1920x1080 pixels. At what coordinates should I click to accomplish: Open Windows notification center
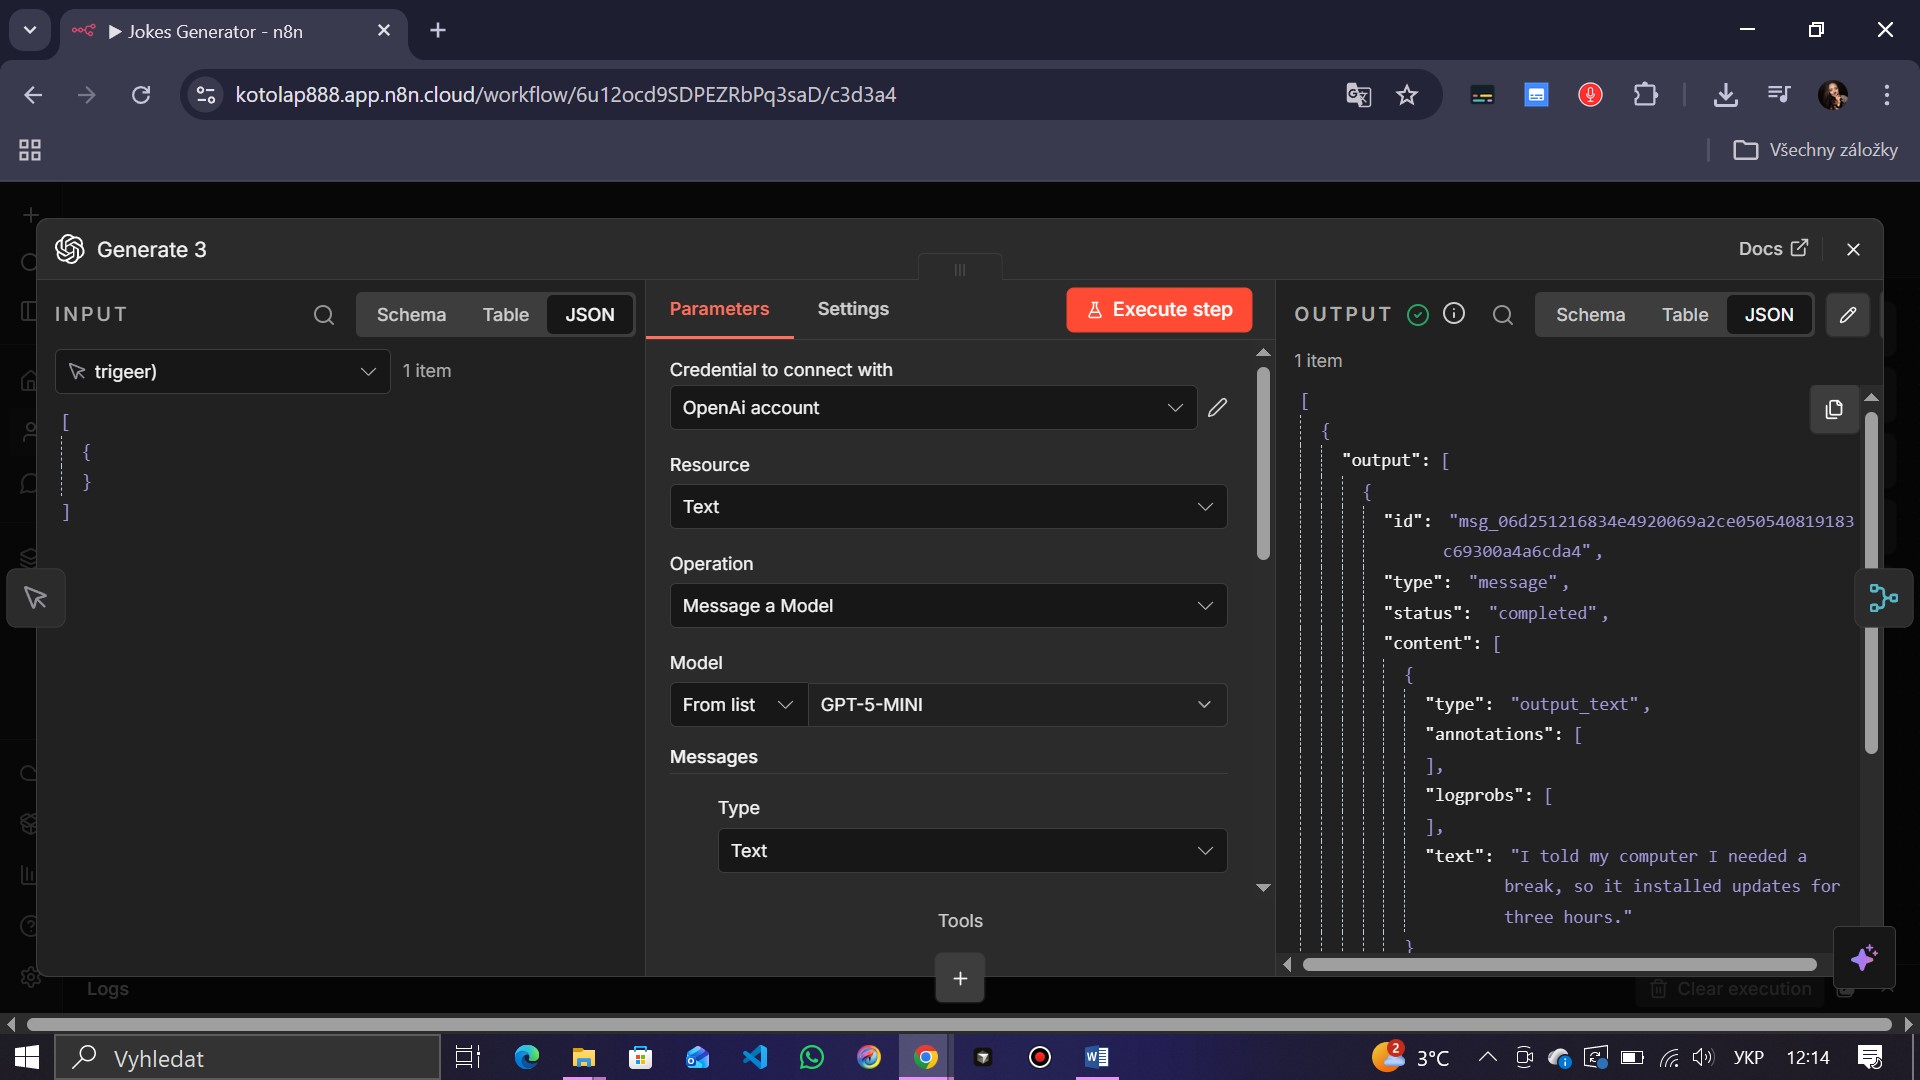pyautogui.click(x=1870, y=1058)
